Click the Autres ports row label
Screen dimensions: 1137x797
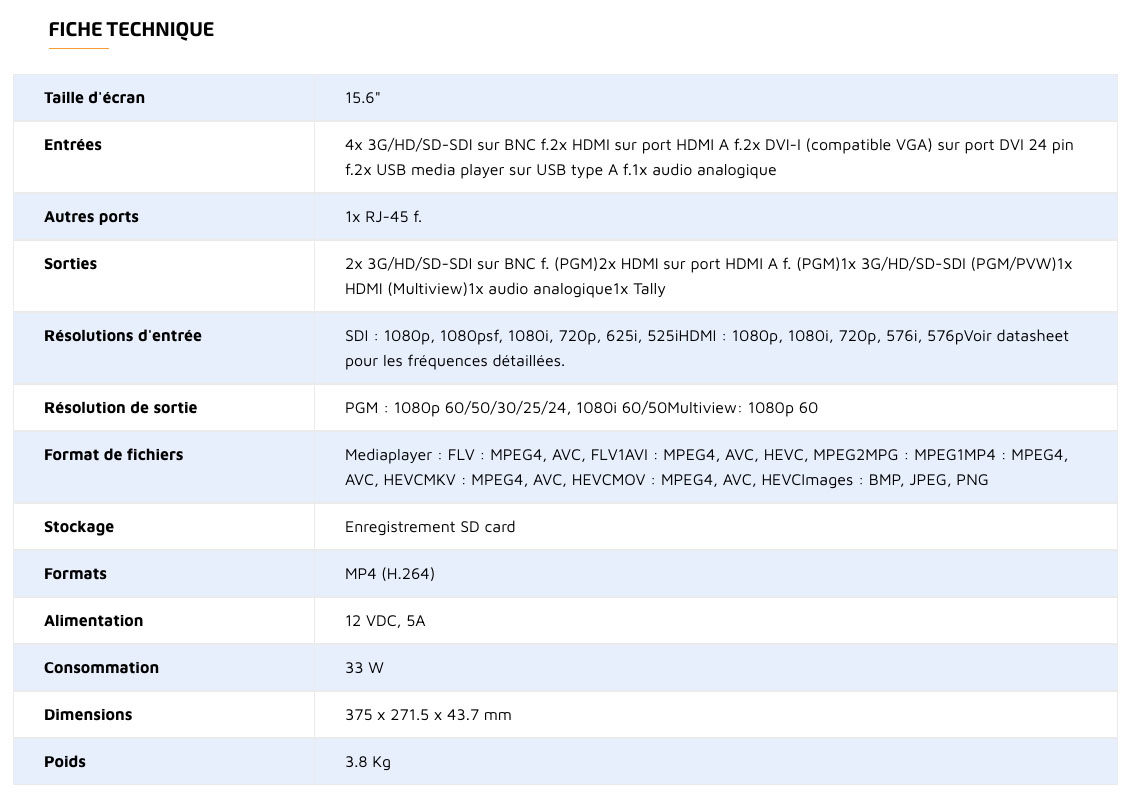click(91, 217)
